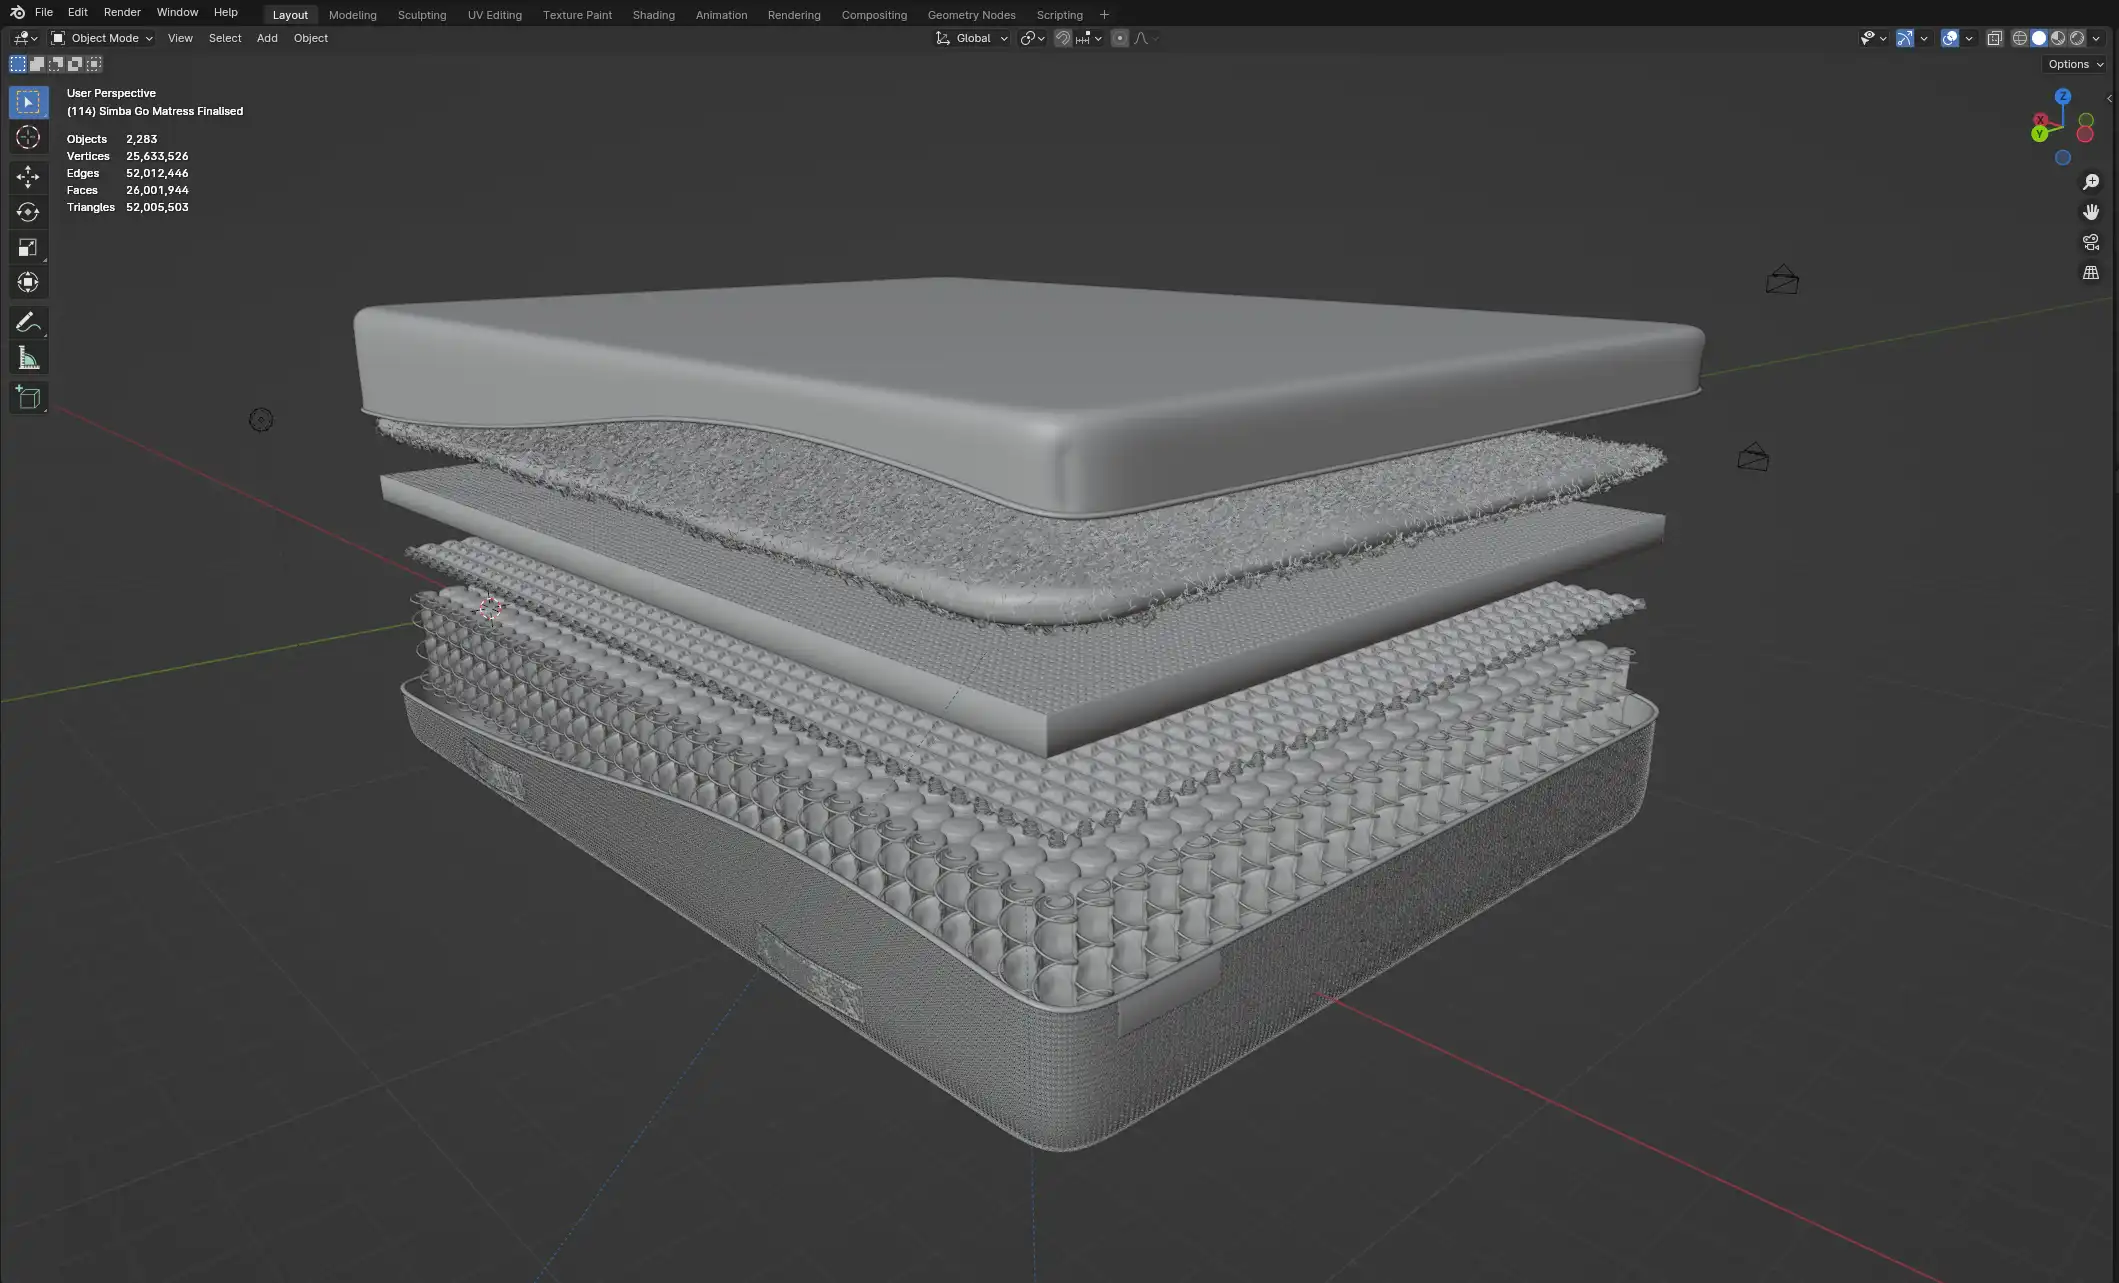Open the Window menu
2119x1283 pixels.
click(x=177, y=12)
